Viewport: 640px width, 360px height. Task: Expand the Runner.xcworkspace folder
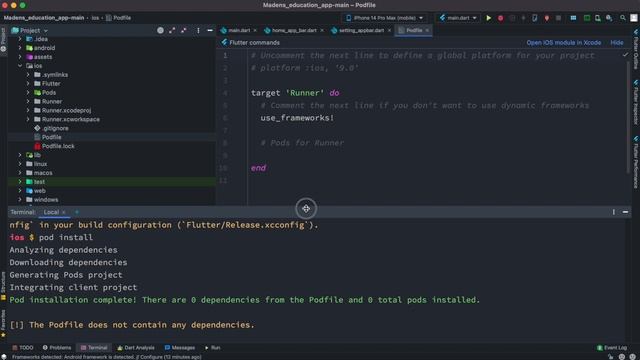(x=28, y=119)
